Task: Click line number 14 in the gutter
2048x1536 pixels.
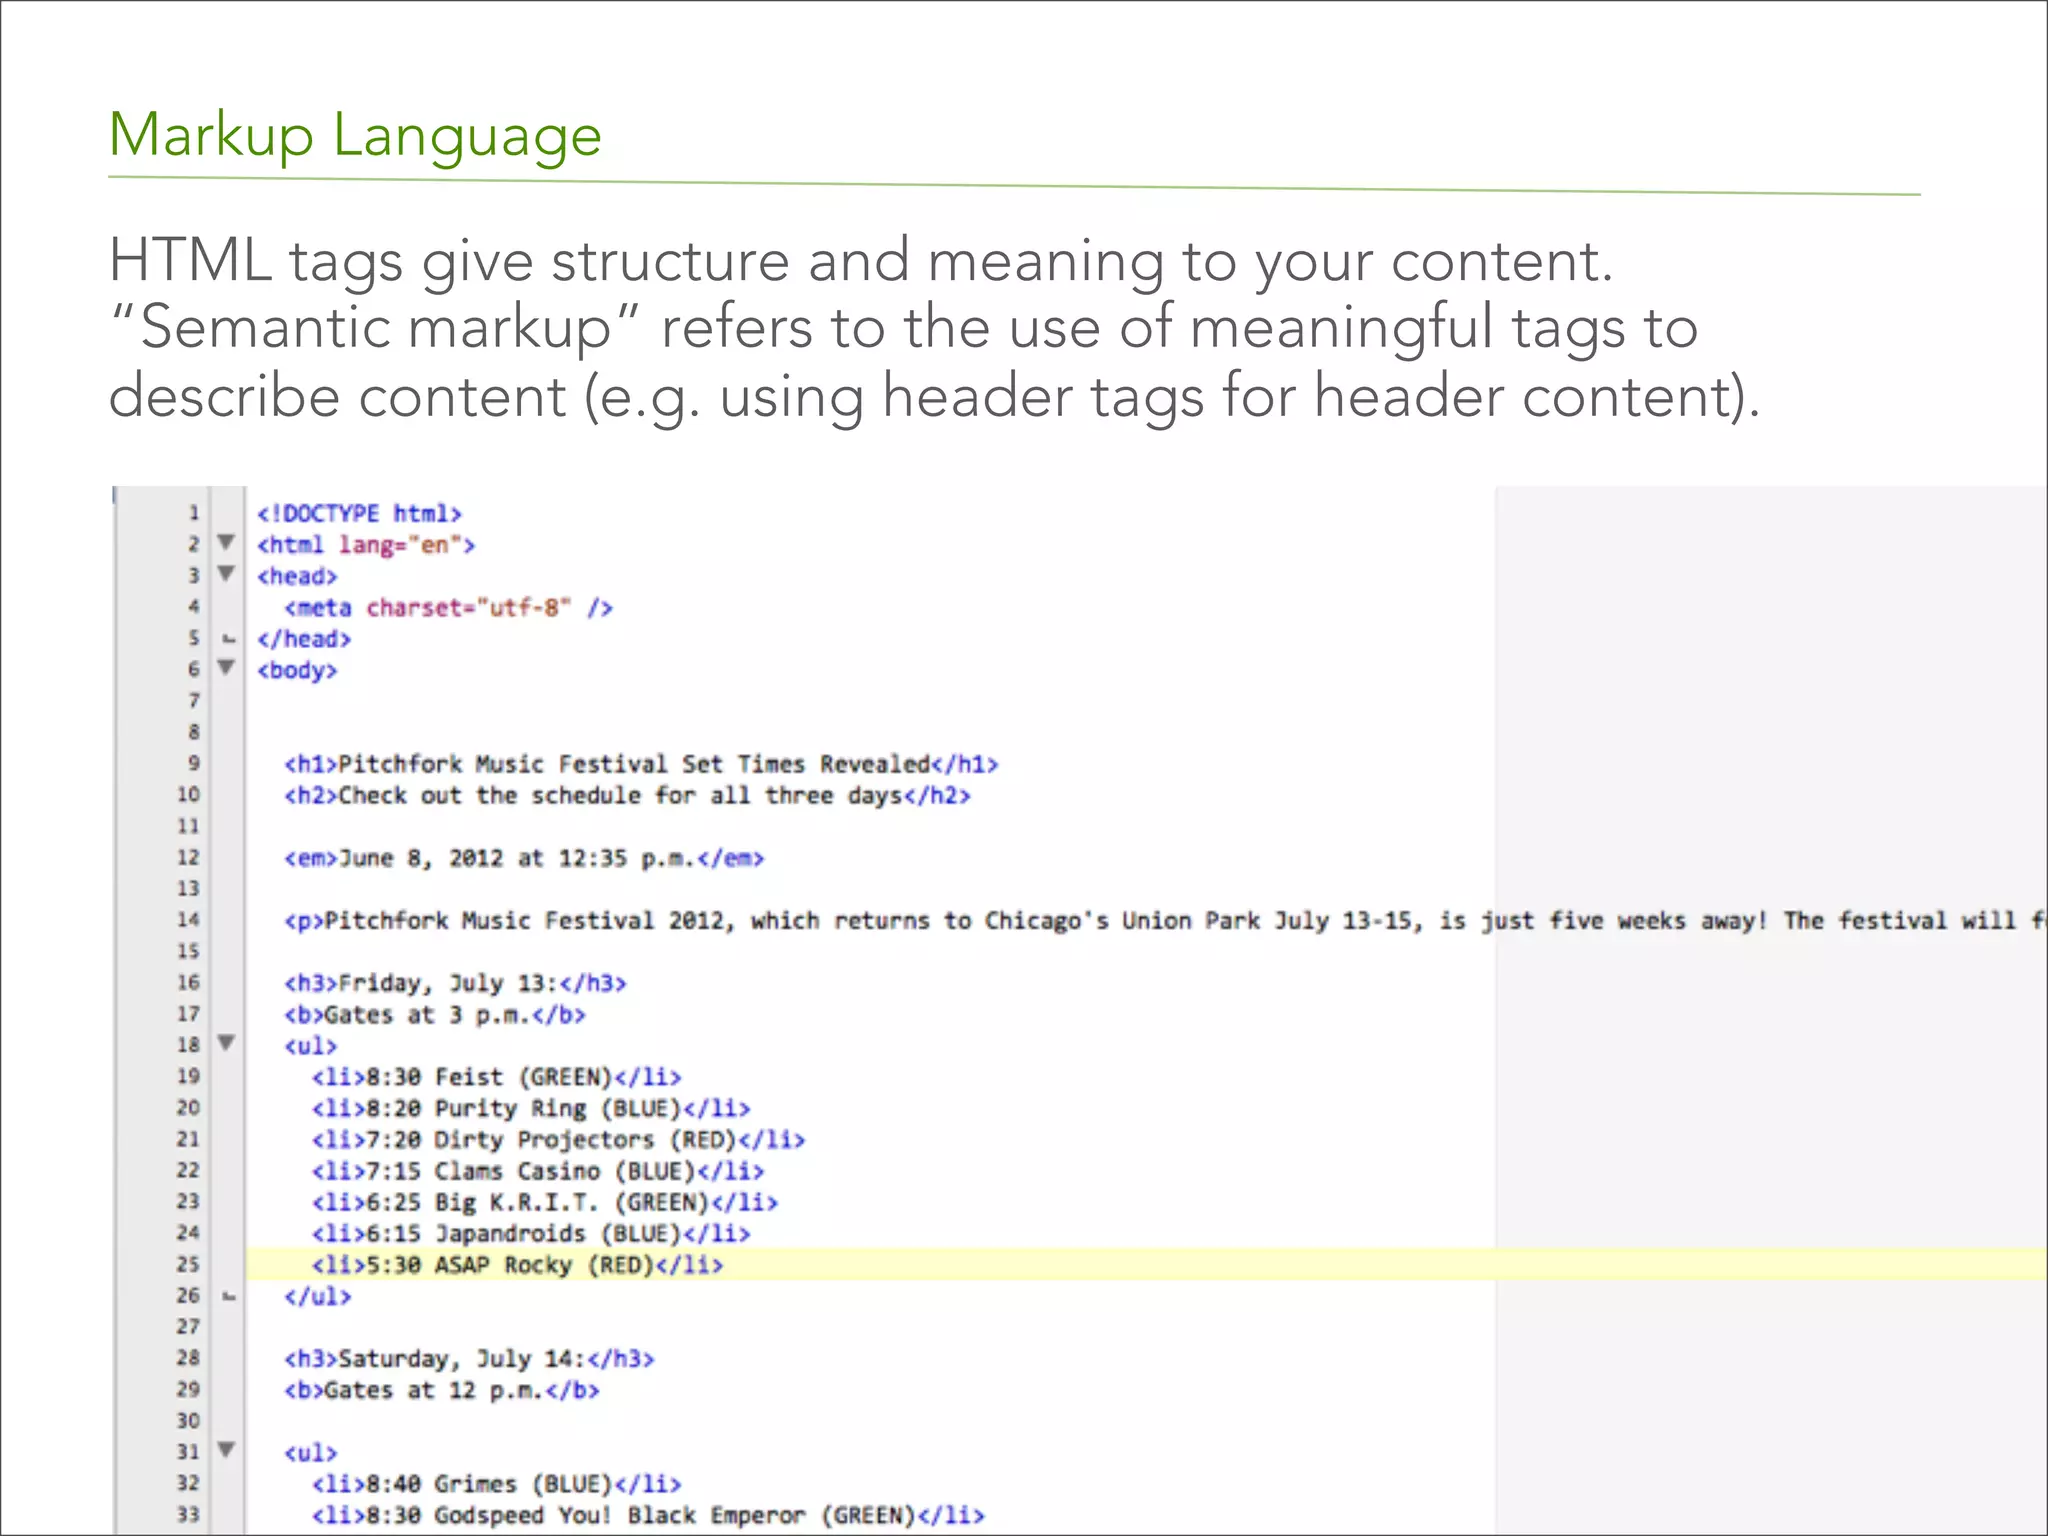Action: pyautogui.click(x=188, y=920)
